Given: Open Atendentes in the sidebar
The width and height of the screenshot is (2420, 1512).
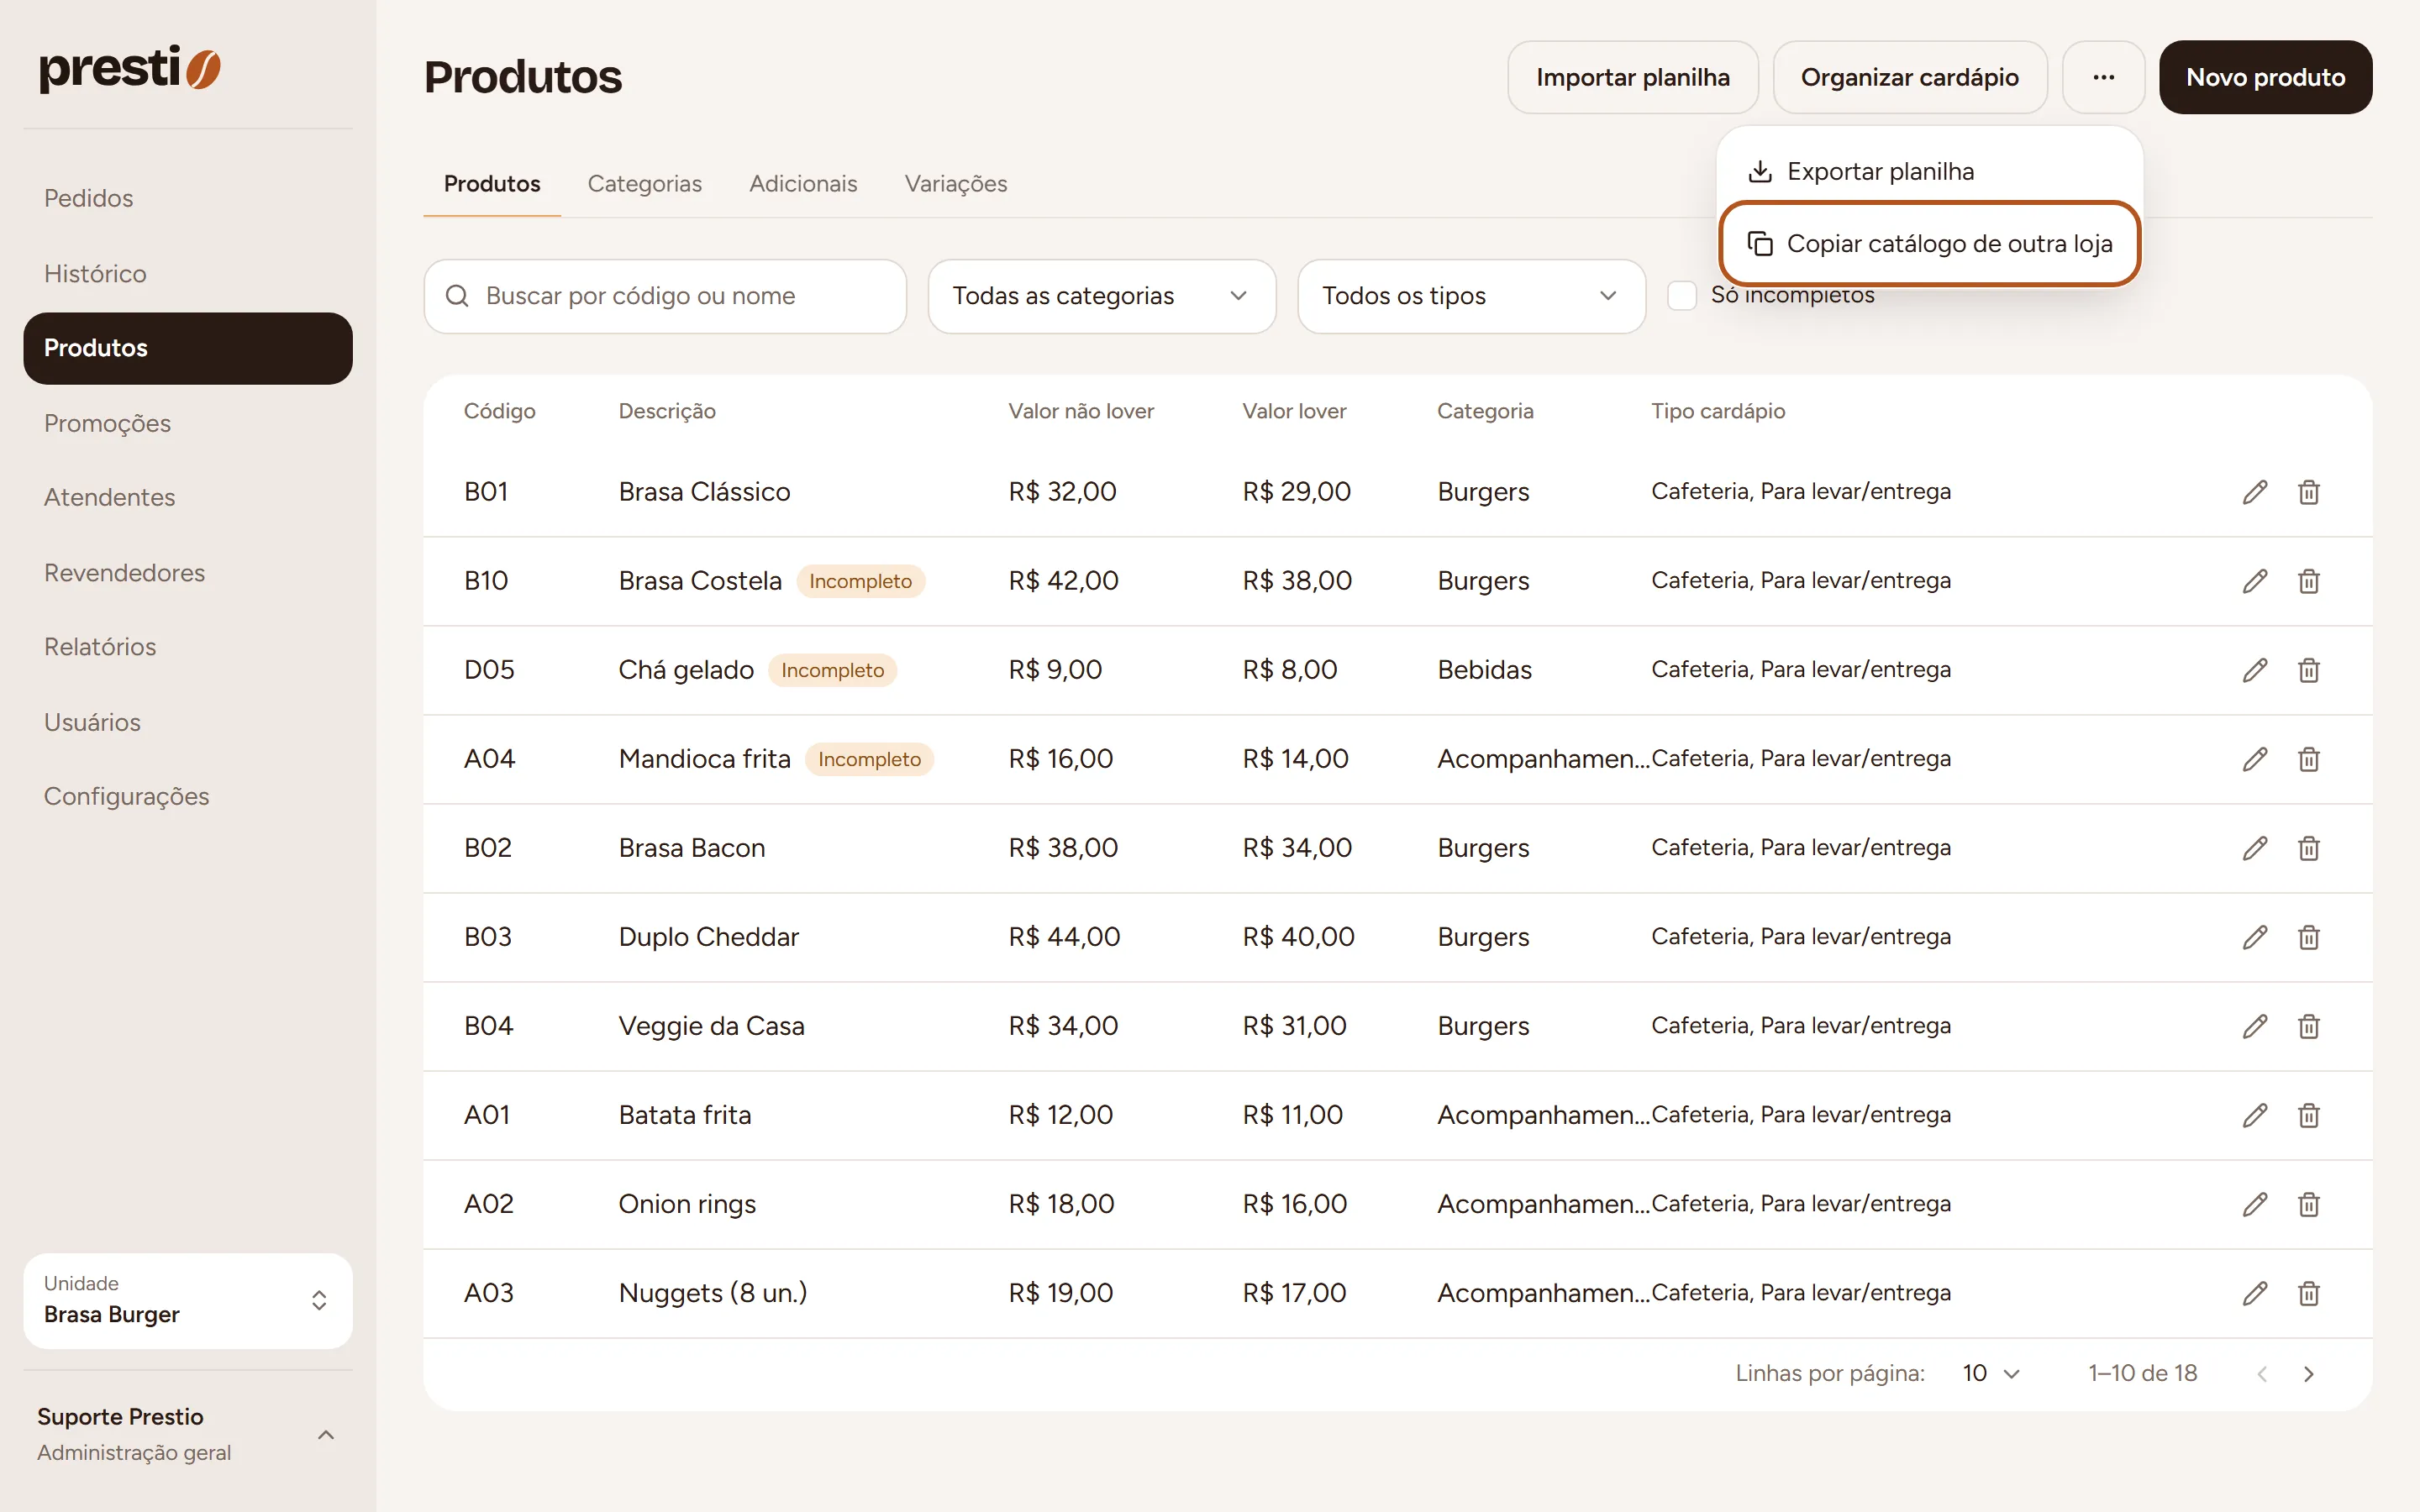Looking at the screenshot, I should 188,497.
